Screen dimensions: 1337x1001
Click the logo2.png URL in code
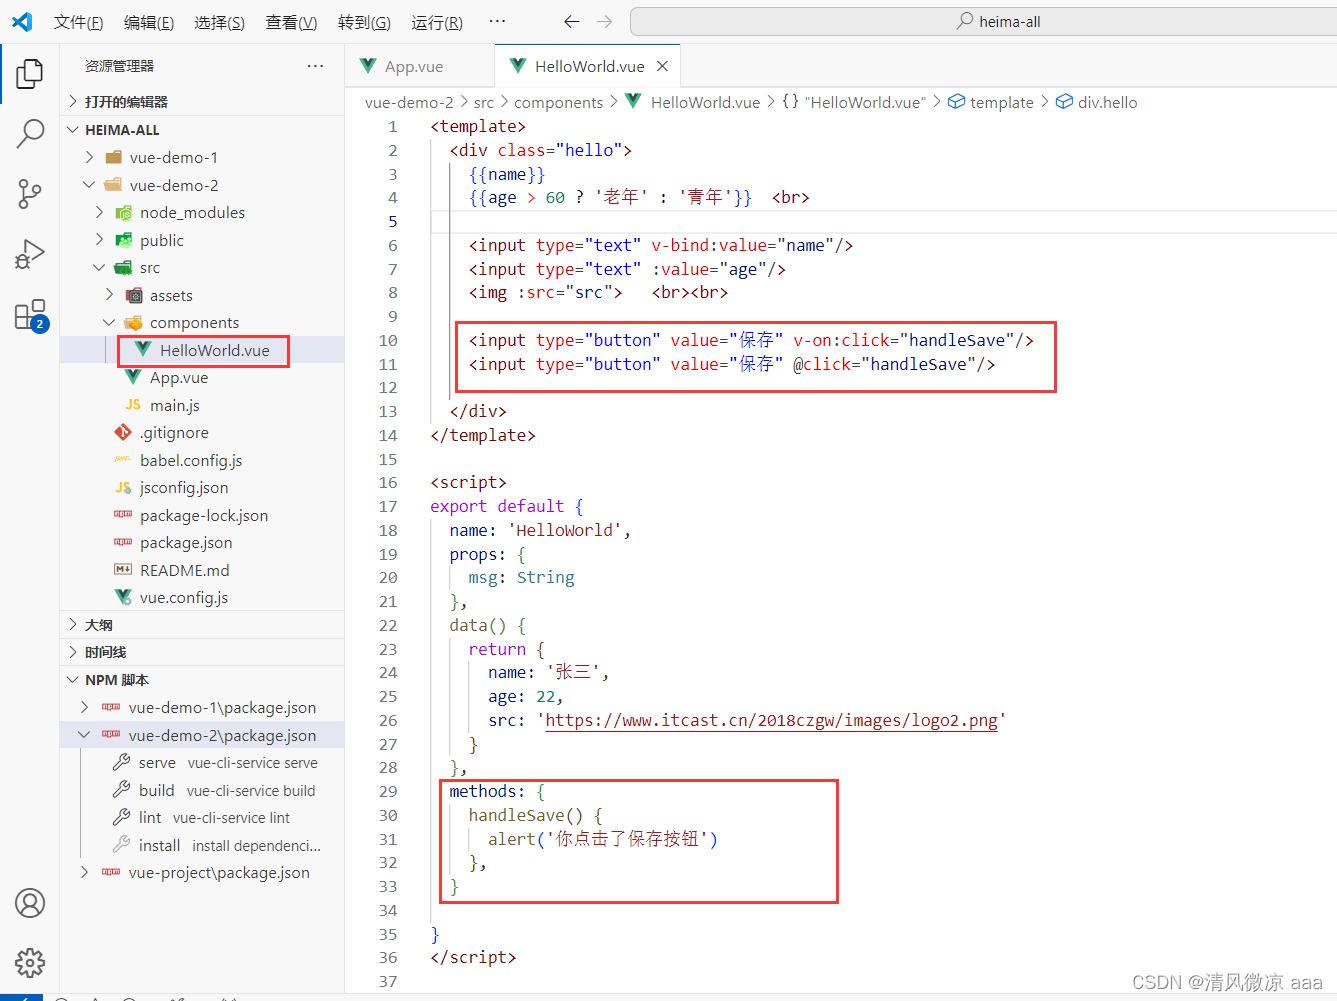[771, 720]
